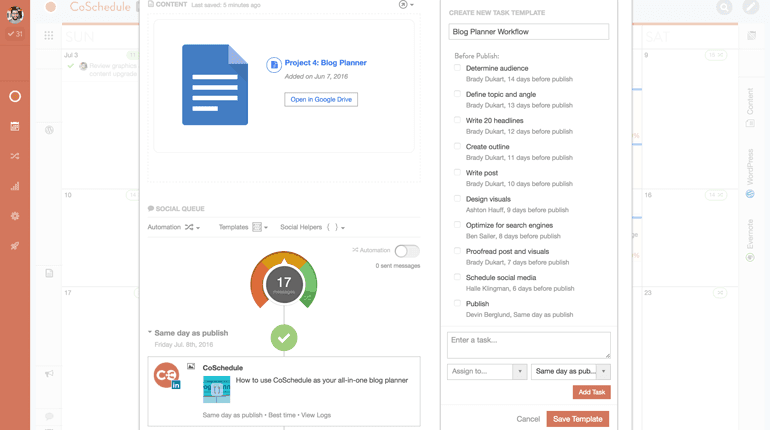Click the grid view icon near SUN

coord(49,35)
